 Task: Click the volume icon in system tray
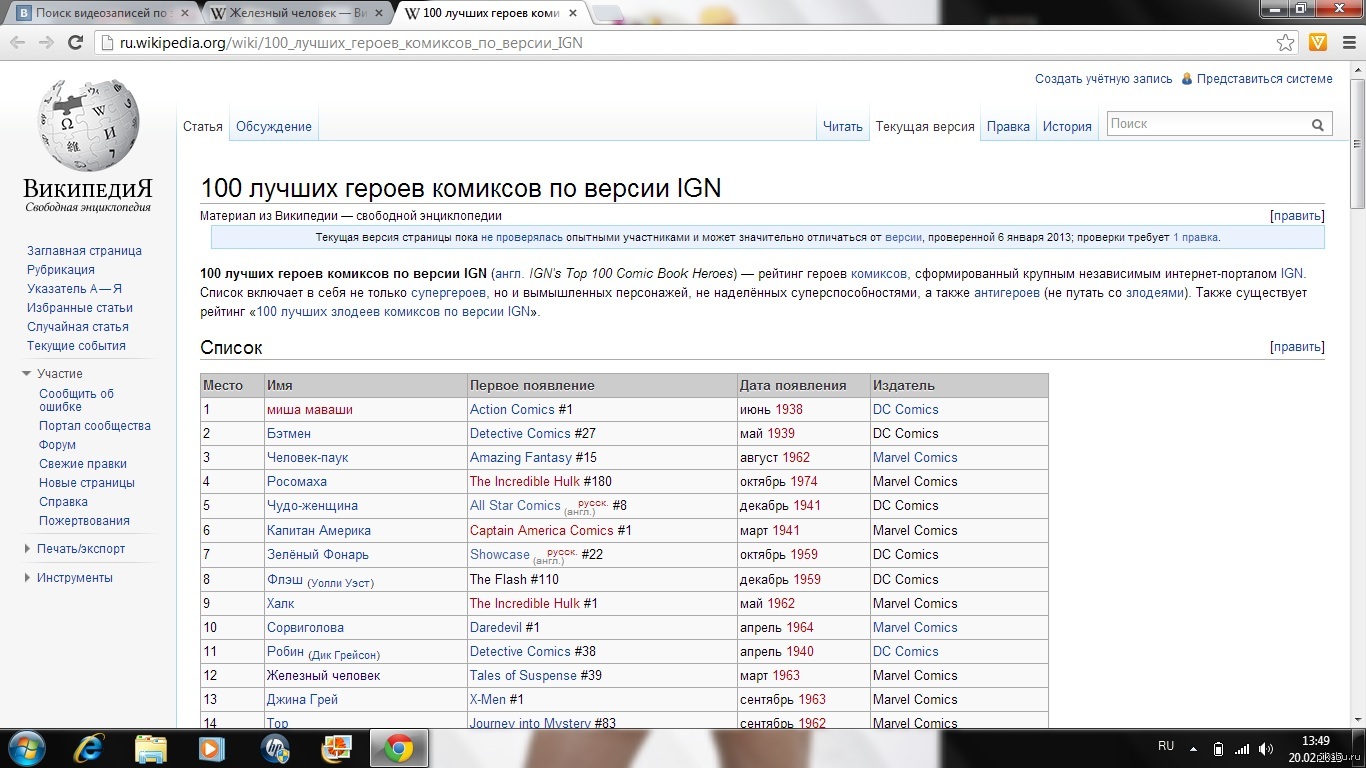coord(1266,748)
